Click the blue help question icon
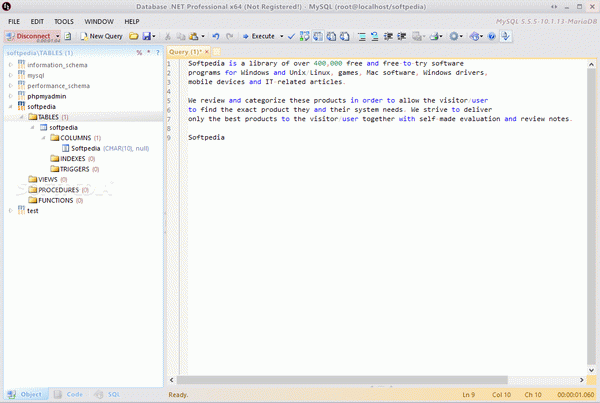 (492, 36)
